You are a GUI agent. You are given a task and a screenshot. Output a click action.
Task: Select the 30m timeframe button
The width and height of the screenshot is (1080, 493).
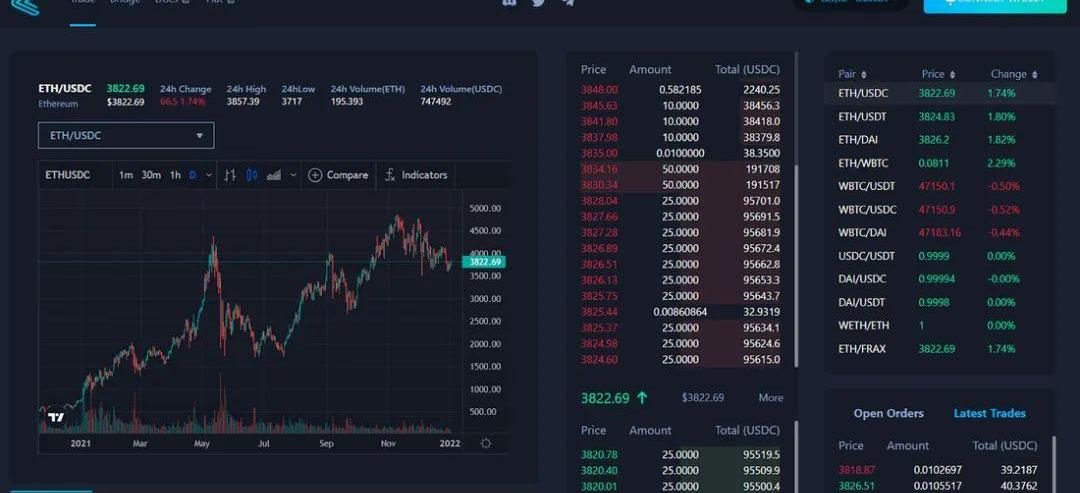point(151,175)
